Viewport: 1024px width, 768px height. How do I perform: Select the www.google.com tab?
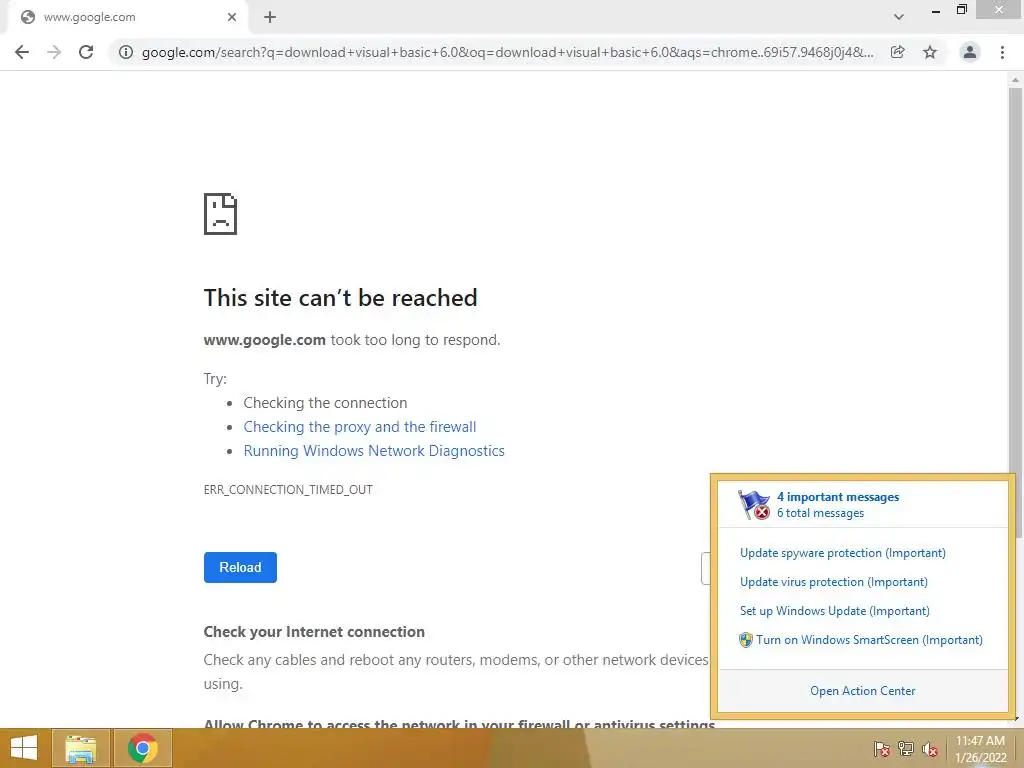(x=127, y=17)
